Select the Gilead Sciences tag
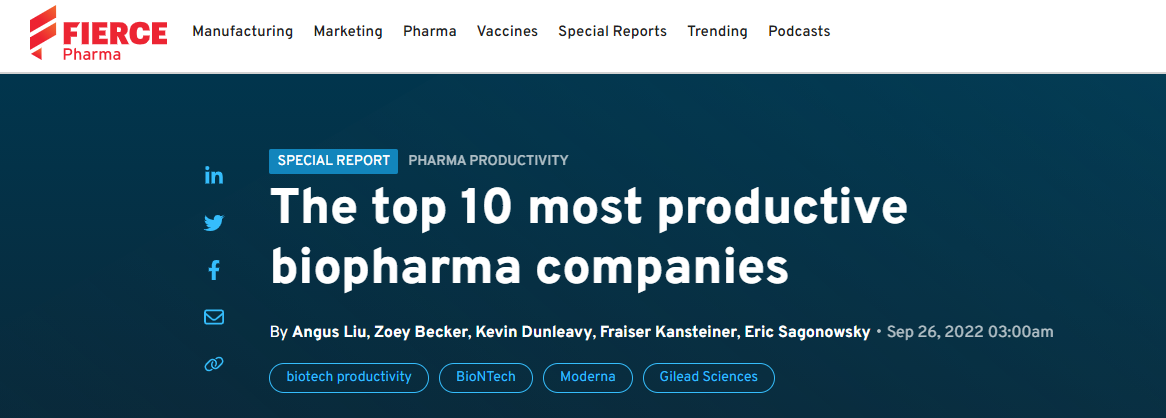The image size is (1166, 418). tap(709, 377)
